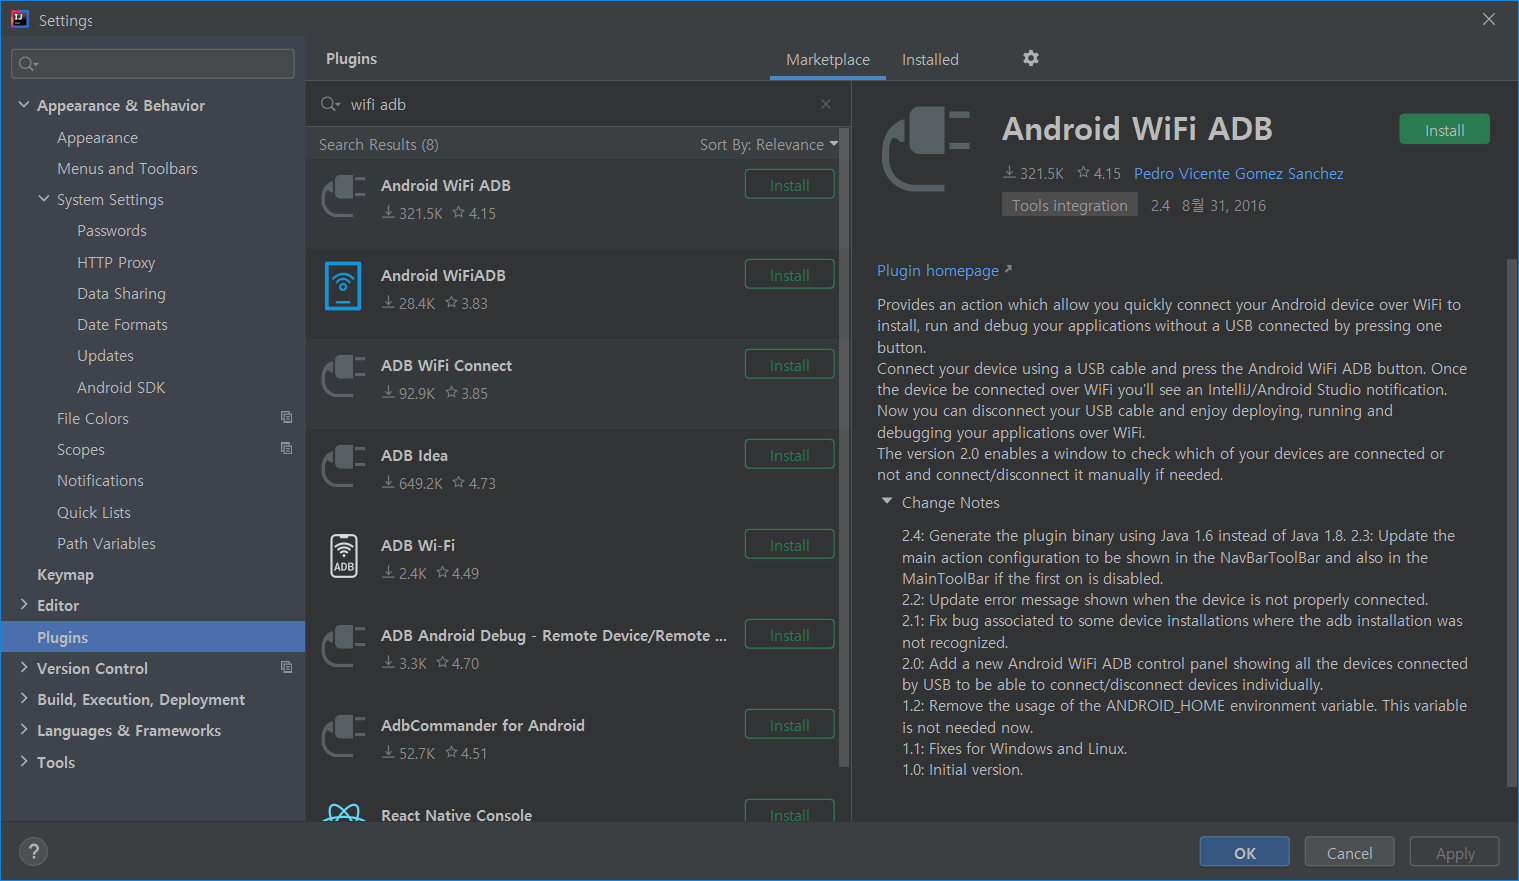Click the File Colors project-level icon
The image size is (1519, 881).
[x=287, y=417]
